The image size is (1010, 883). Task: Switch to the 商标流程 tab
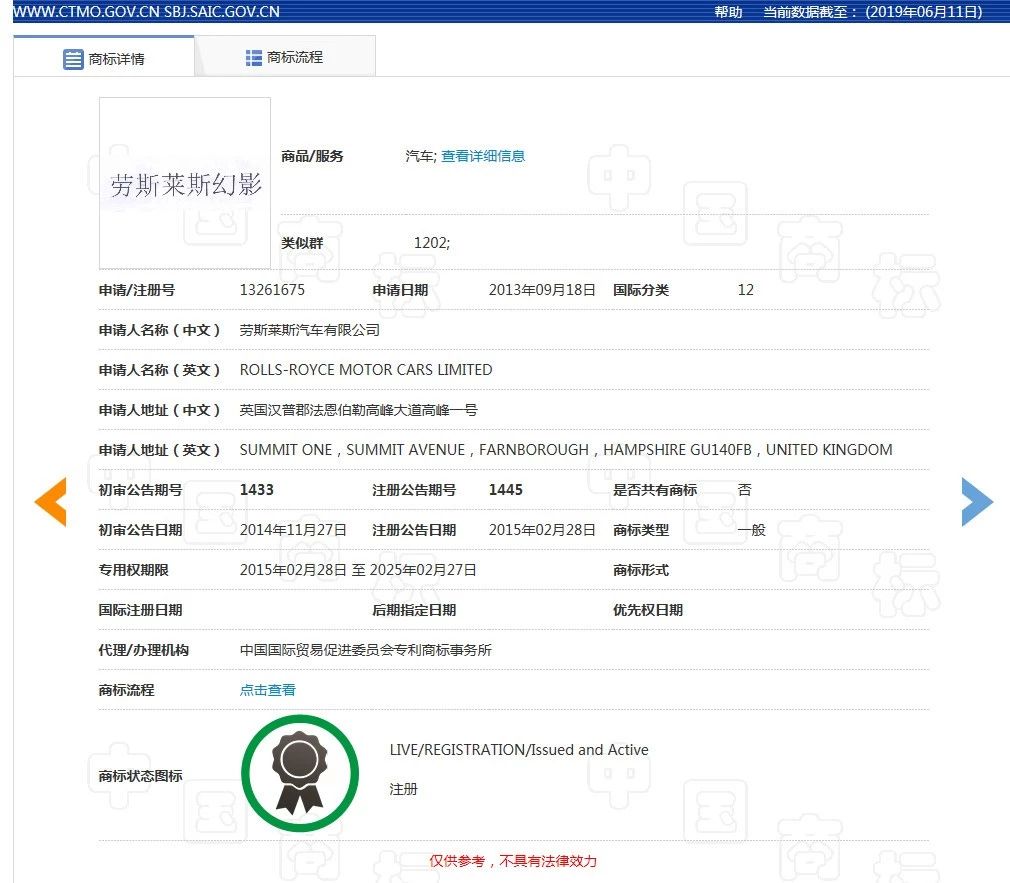tap(285, 57)
